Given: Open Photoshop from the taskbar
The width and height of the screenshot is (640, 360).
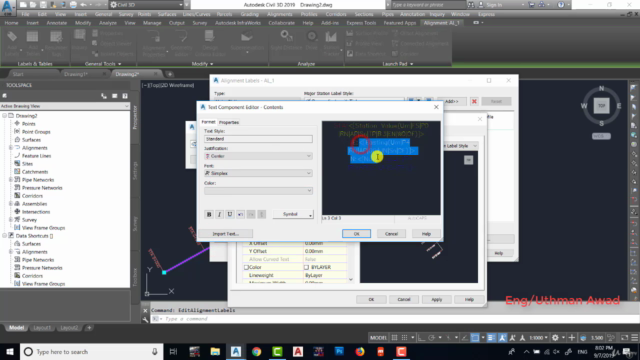Looking at the screenshot, I should point(339,351).
